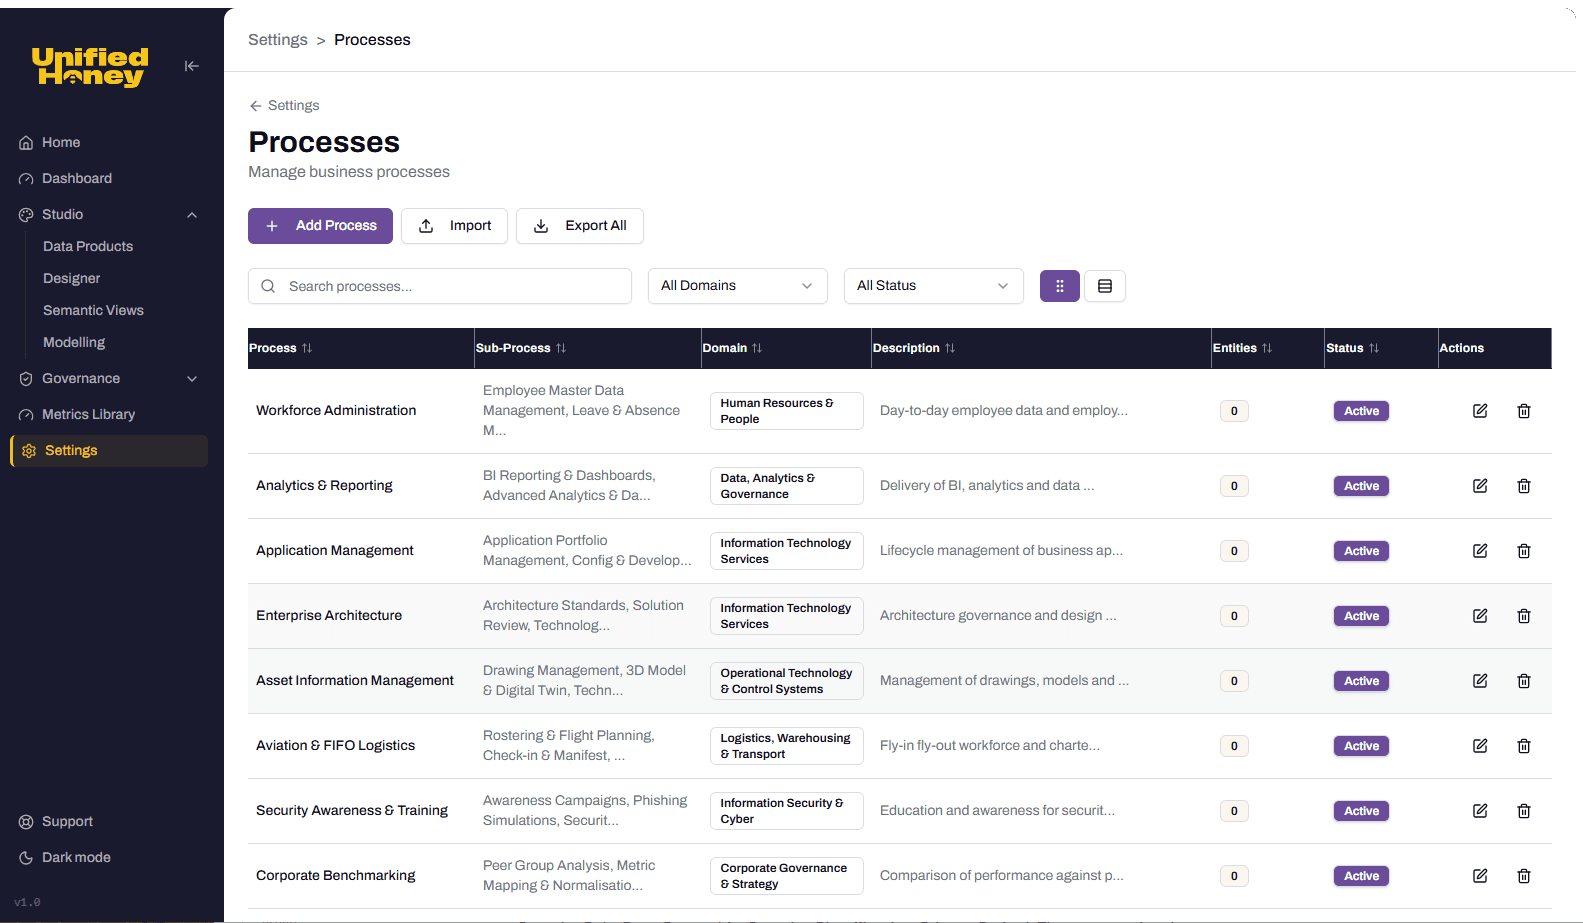Delete the Enterprise Architecture process
Screen dimensions: 1583x923
coord(1524,616)
